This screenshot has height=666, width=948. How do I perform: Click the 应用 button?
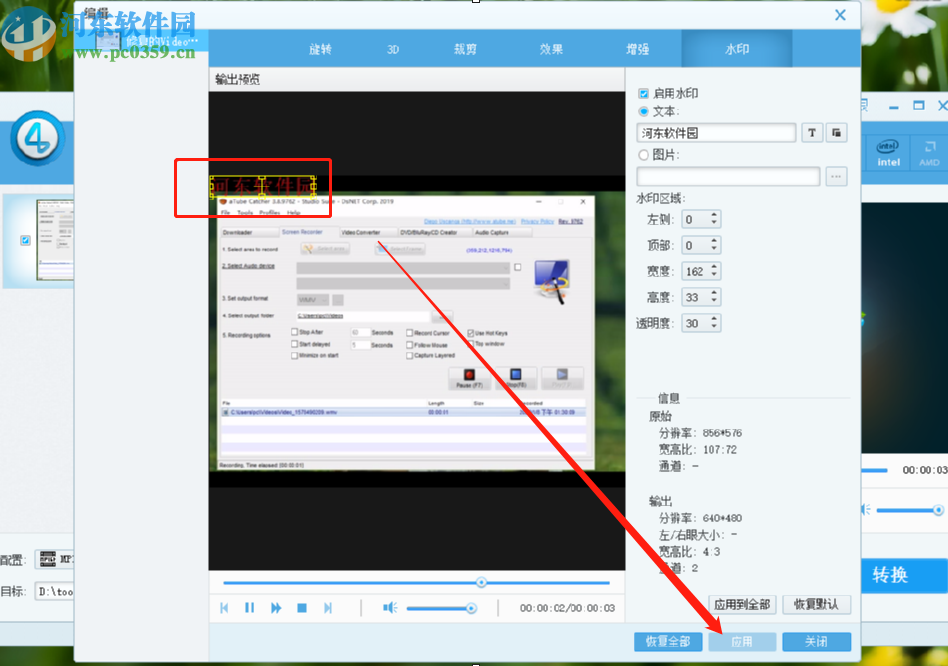click(x=742, y=641)
